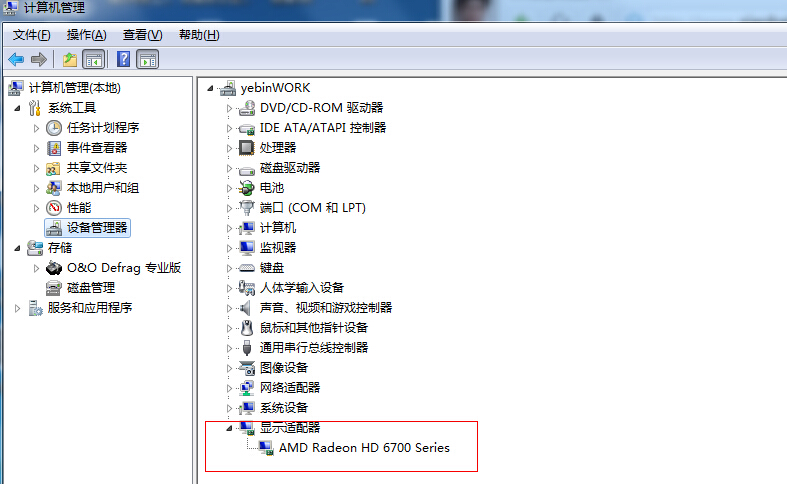
Task: Select 设备管理器 in the left tree
Action: click(x=97, y=228)
